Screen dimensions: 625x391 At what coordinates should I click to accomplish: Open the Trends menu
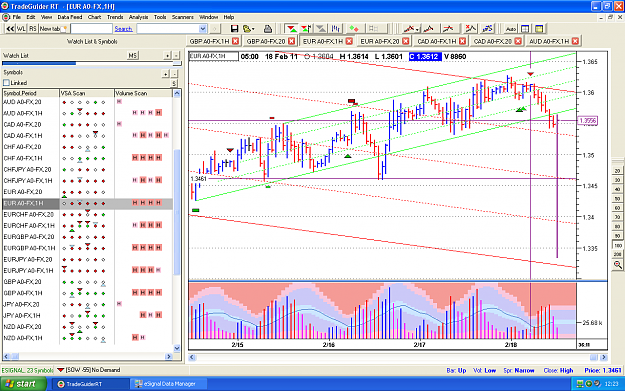coord(115,17)
